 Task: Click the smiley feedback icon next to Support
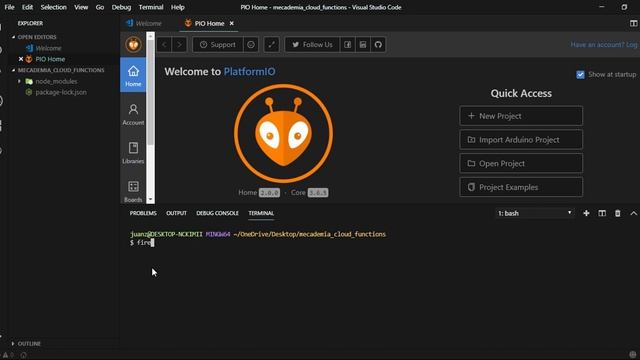tap(251, 44)
